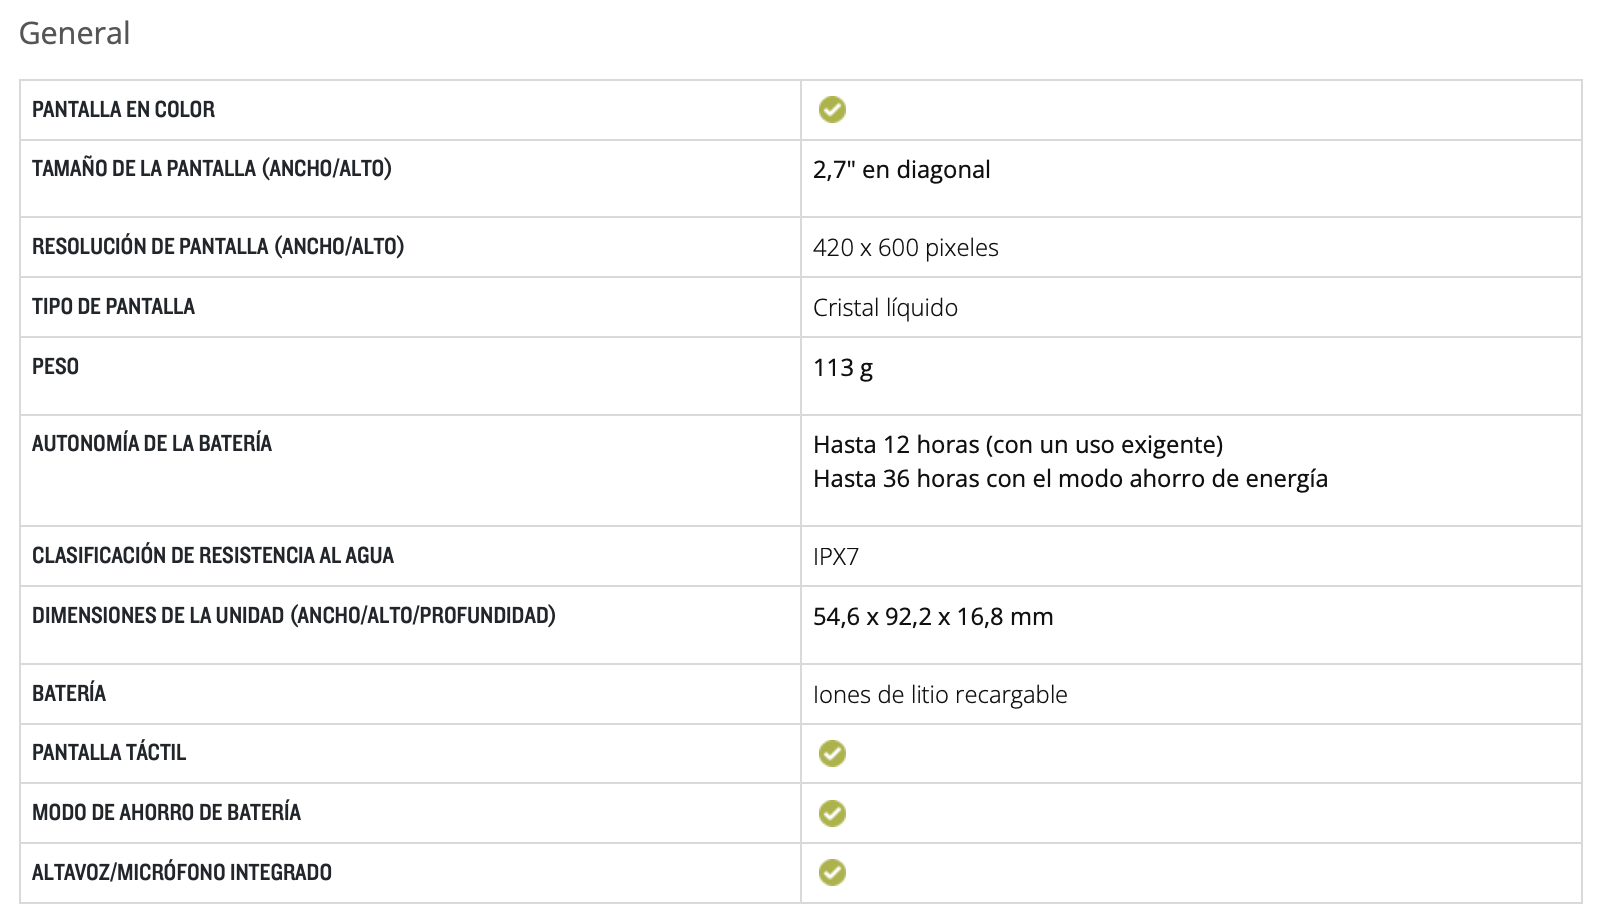Click the Pantalla en color checkmark icon

[x=832, y=110]
